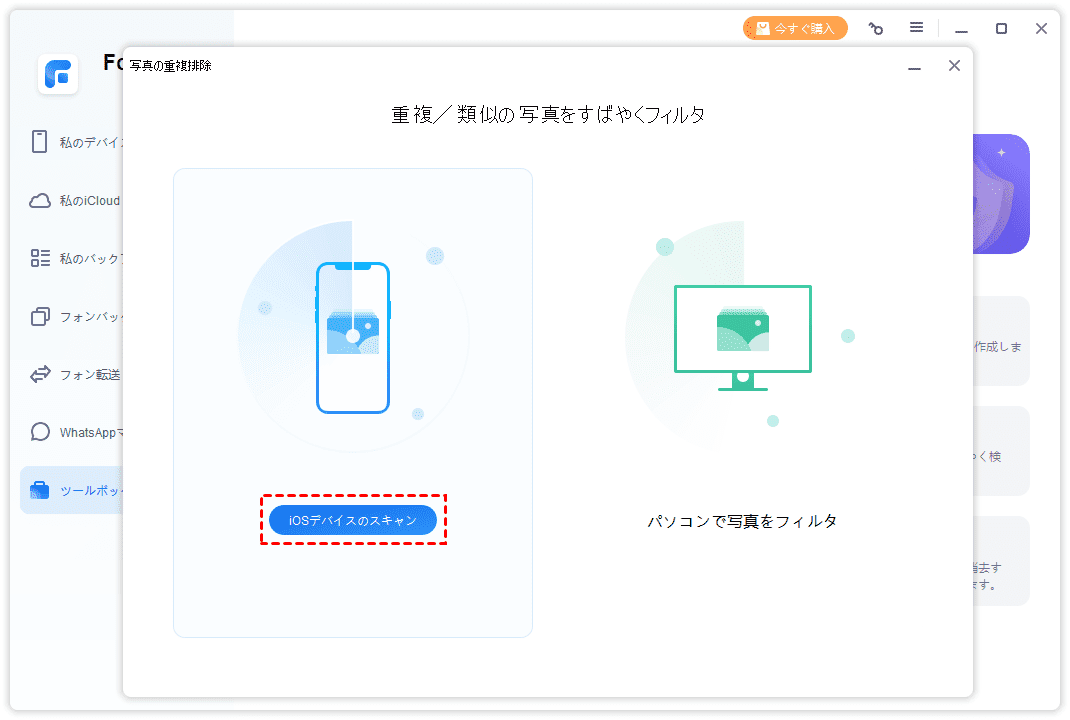Click the list backup icon in sidebar
The height and width of the screenshot is (720, 1070).
pyautogui.click(x=40, y=258)
